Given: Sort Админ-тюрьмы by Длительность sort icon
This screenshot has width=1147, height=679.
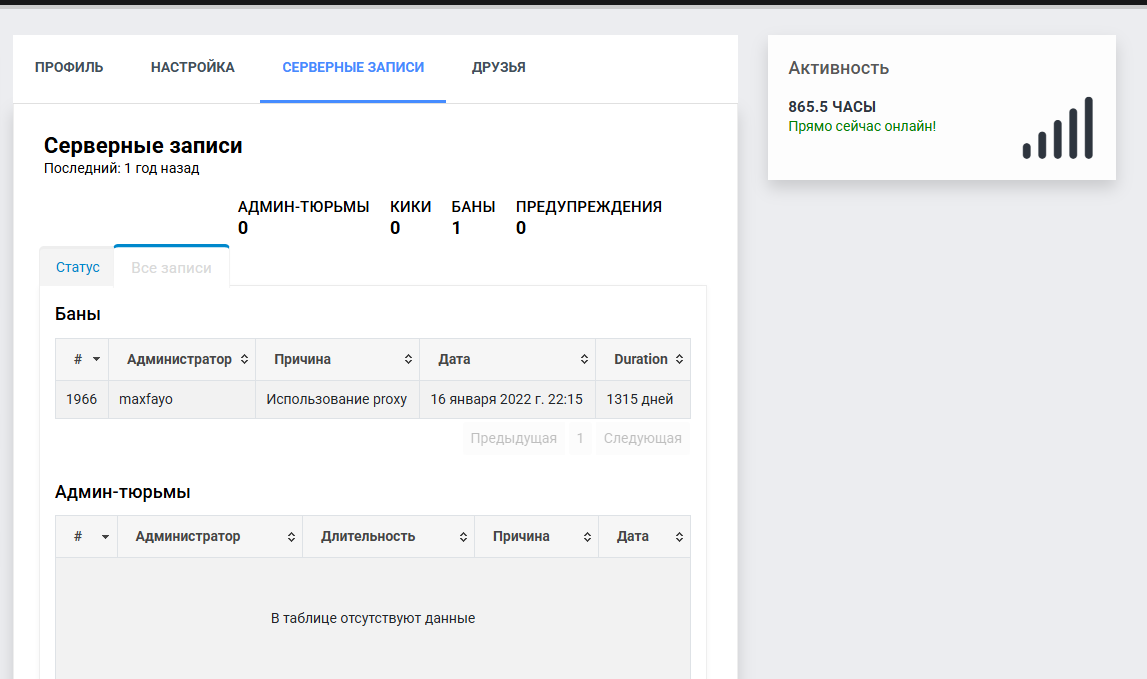Looking at the screenshot, I should pos(463,537).
